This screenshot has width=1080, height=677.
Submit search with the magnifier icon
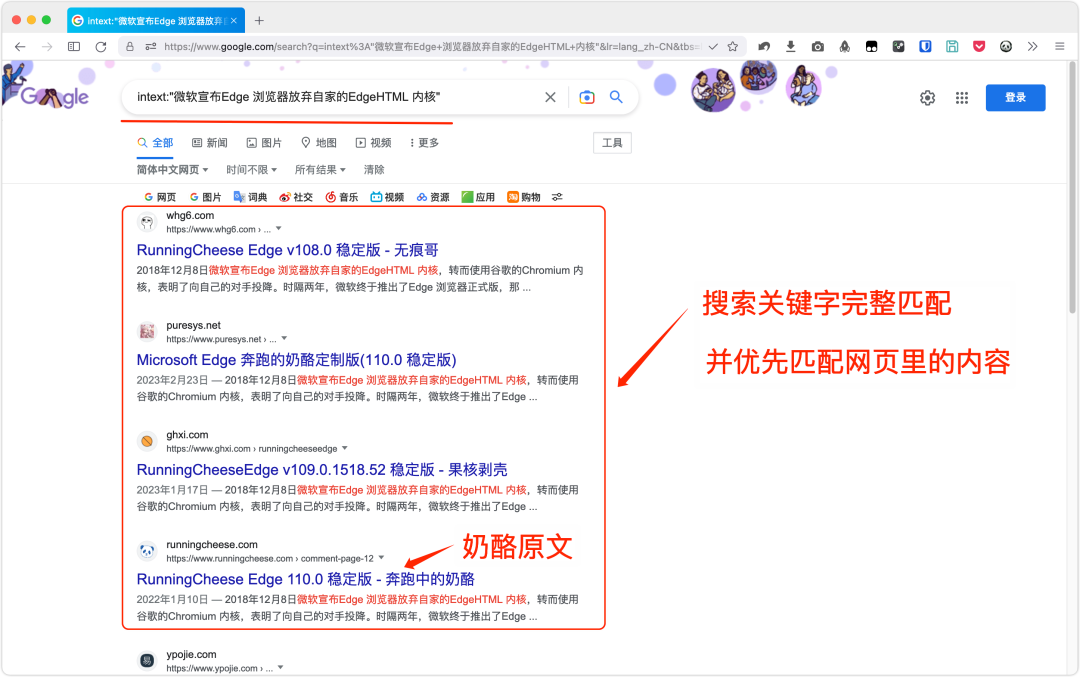pyautogui.click(x=616, y=97)
